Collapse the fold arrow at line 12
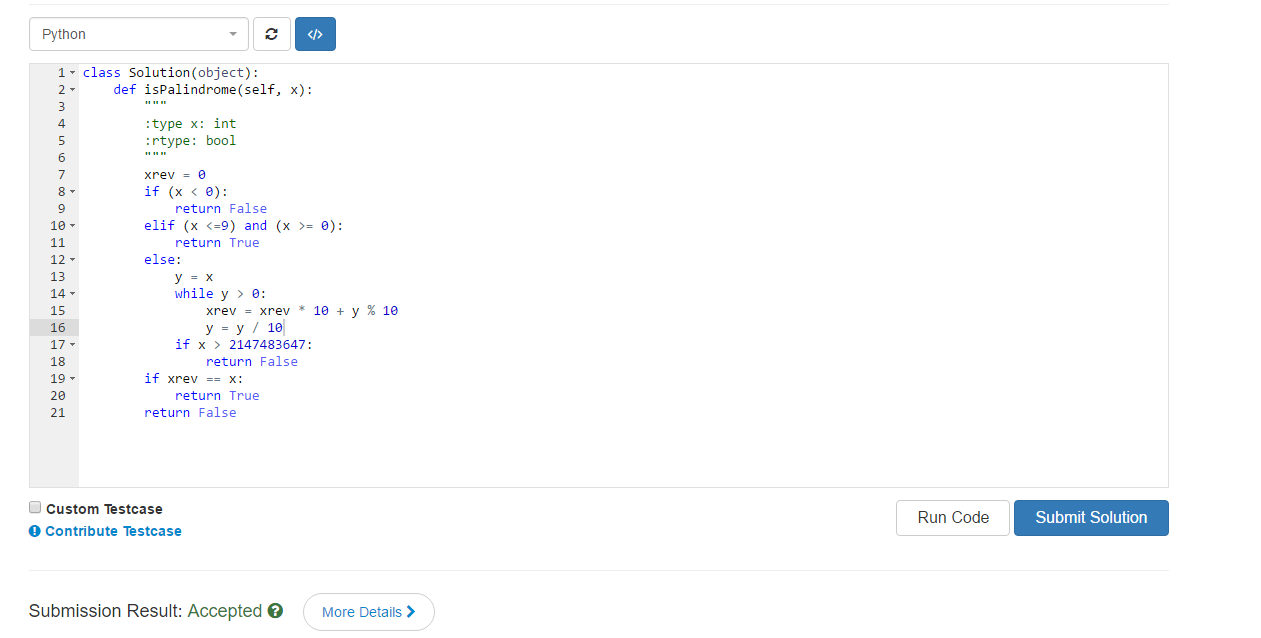Screen dimensions: 1261x638 pos(72,260)
